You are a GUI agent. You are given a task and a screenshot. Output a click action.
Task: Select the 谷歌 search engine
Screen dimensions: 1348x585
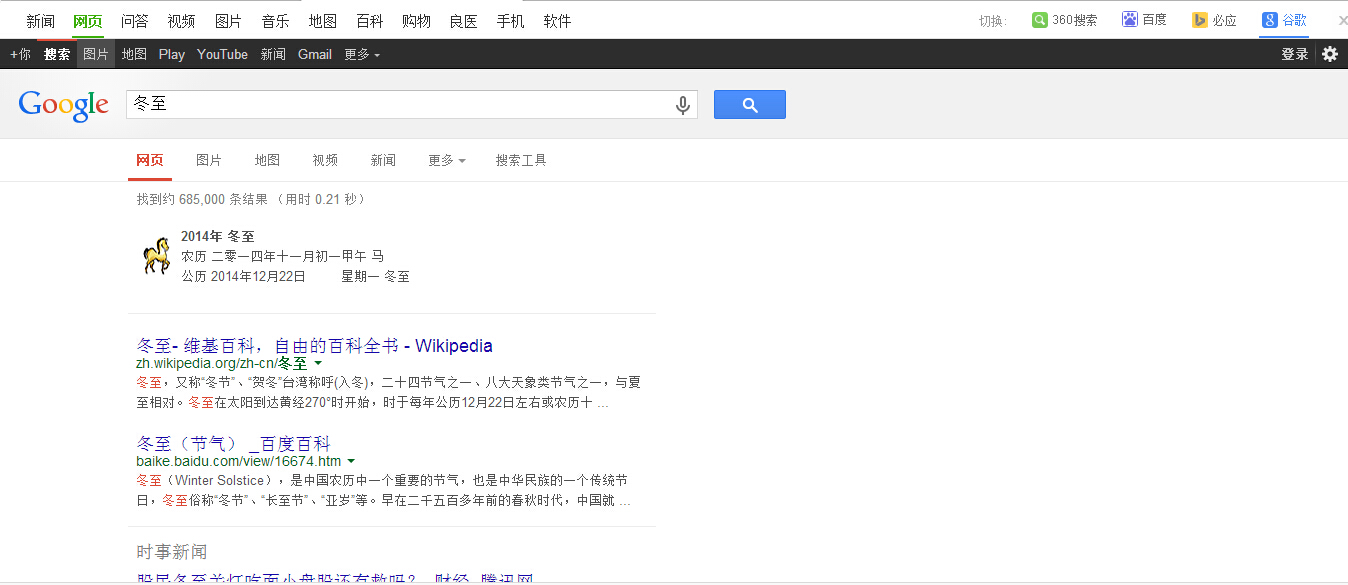1284,20
